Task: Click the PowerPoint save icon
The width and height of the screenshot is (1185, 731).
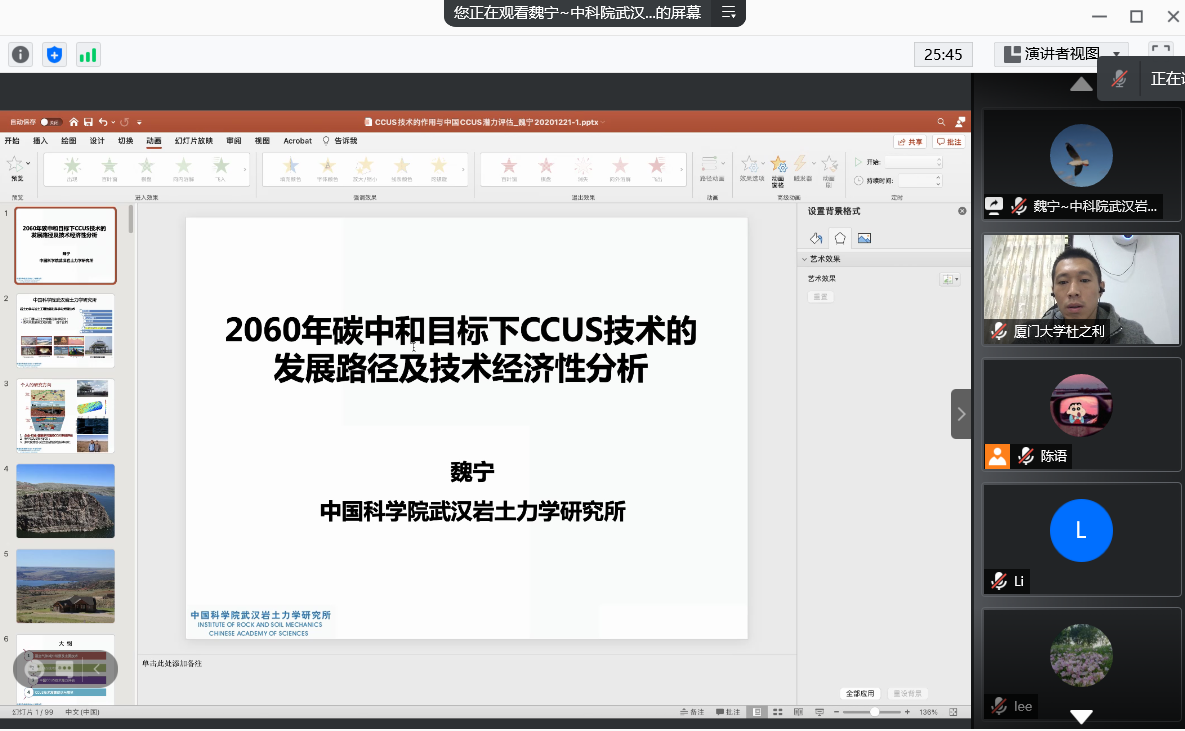Action: tap(88, 122)
